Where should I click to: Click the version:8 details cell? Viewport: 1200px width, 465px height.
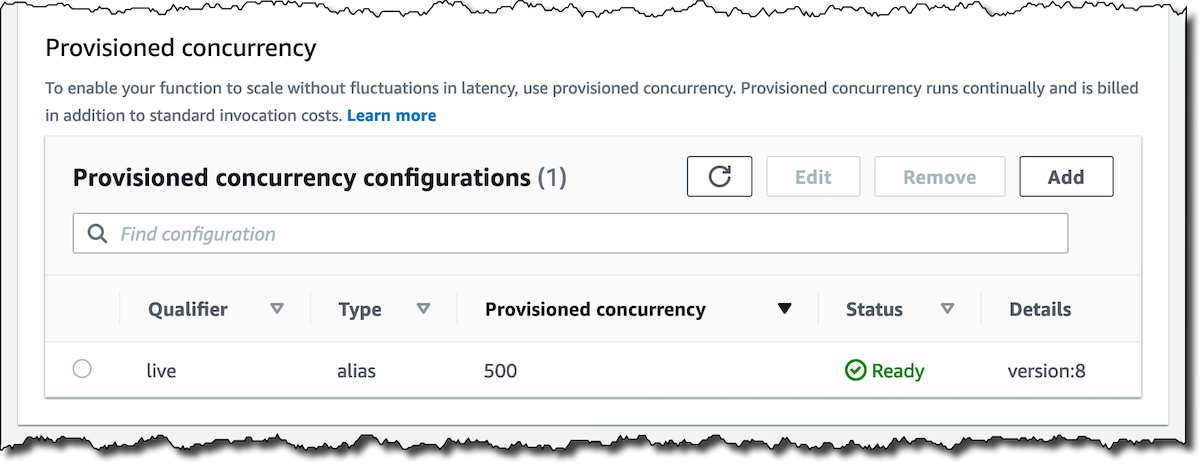click(x=1046, y=371)
